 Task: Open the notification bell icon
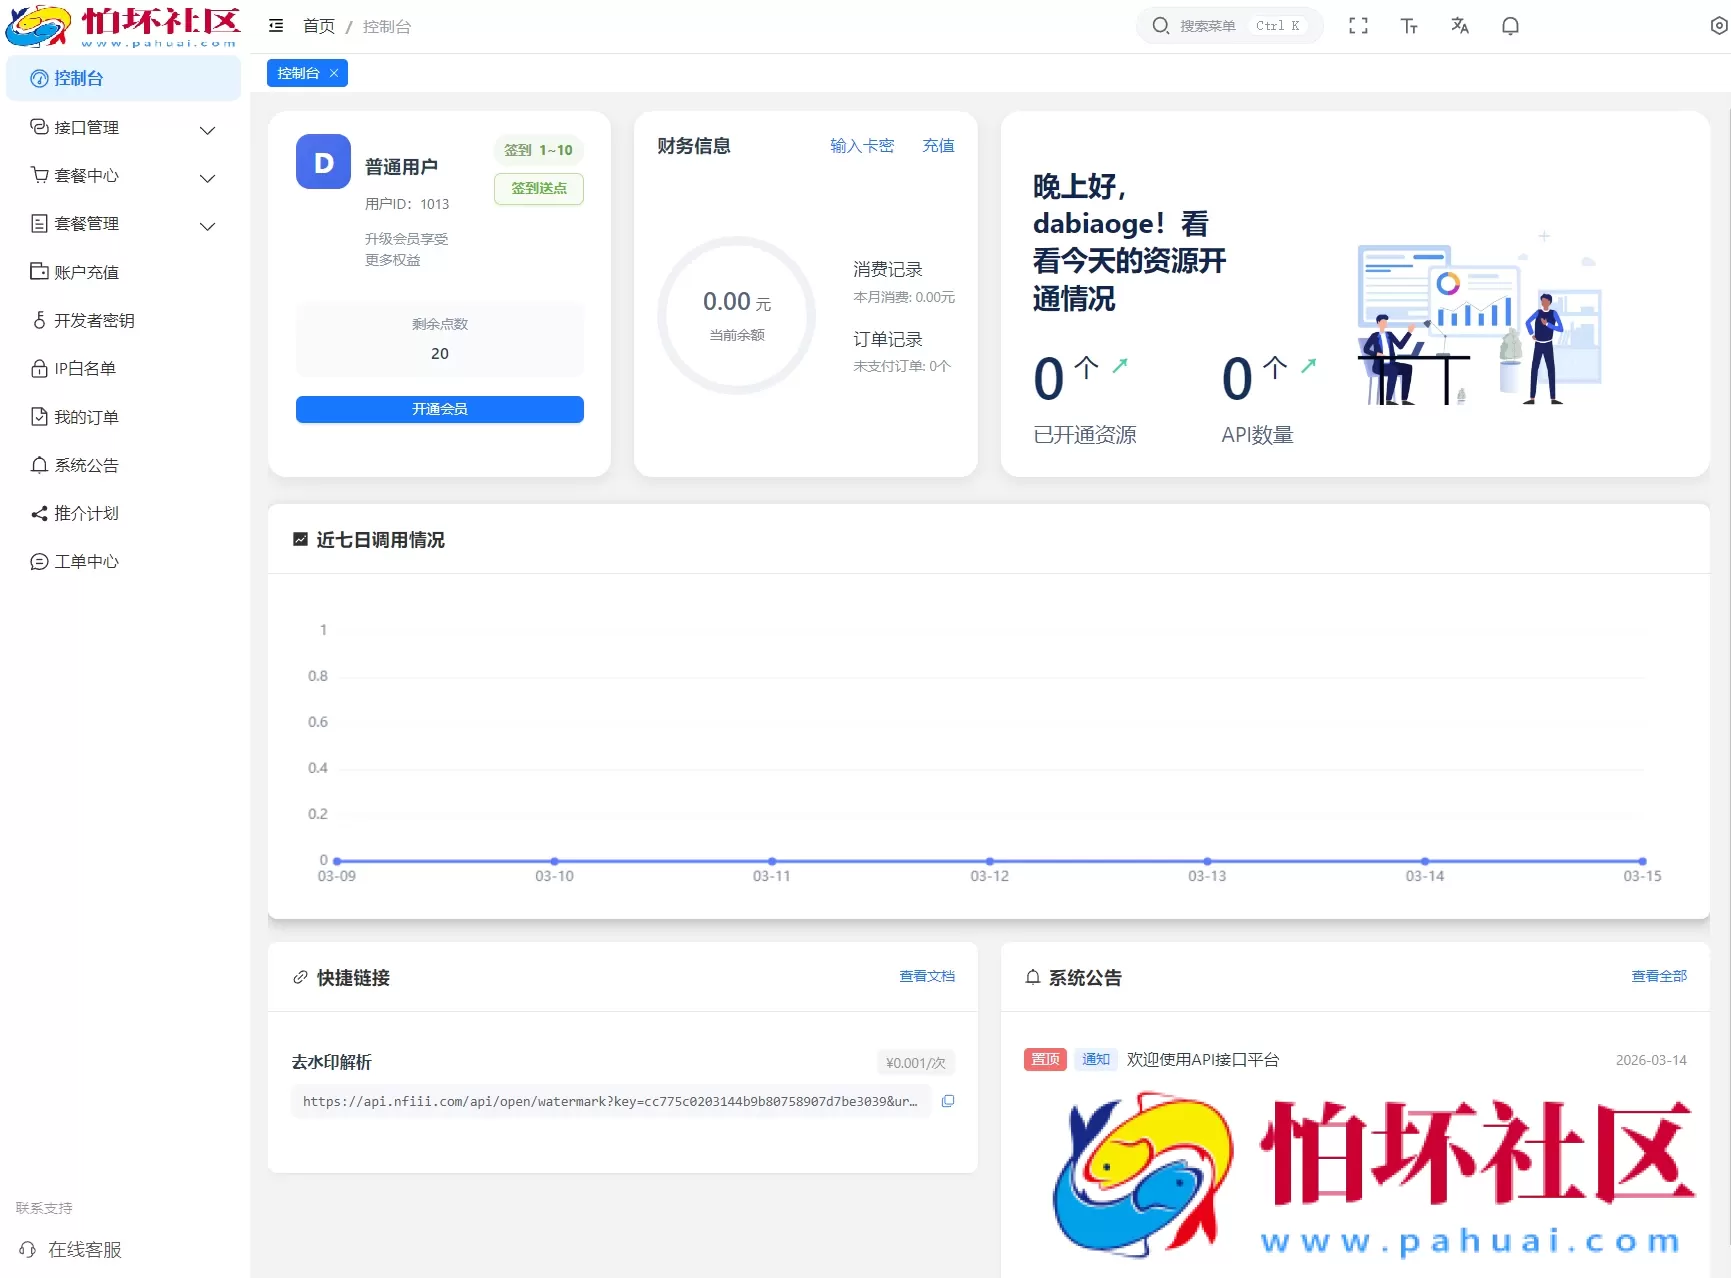1510,25
